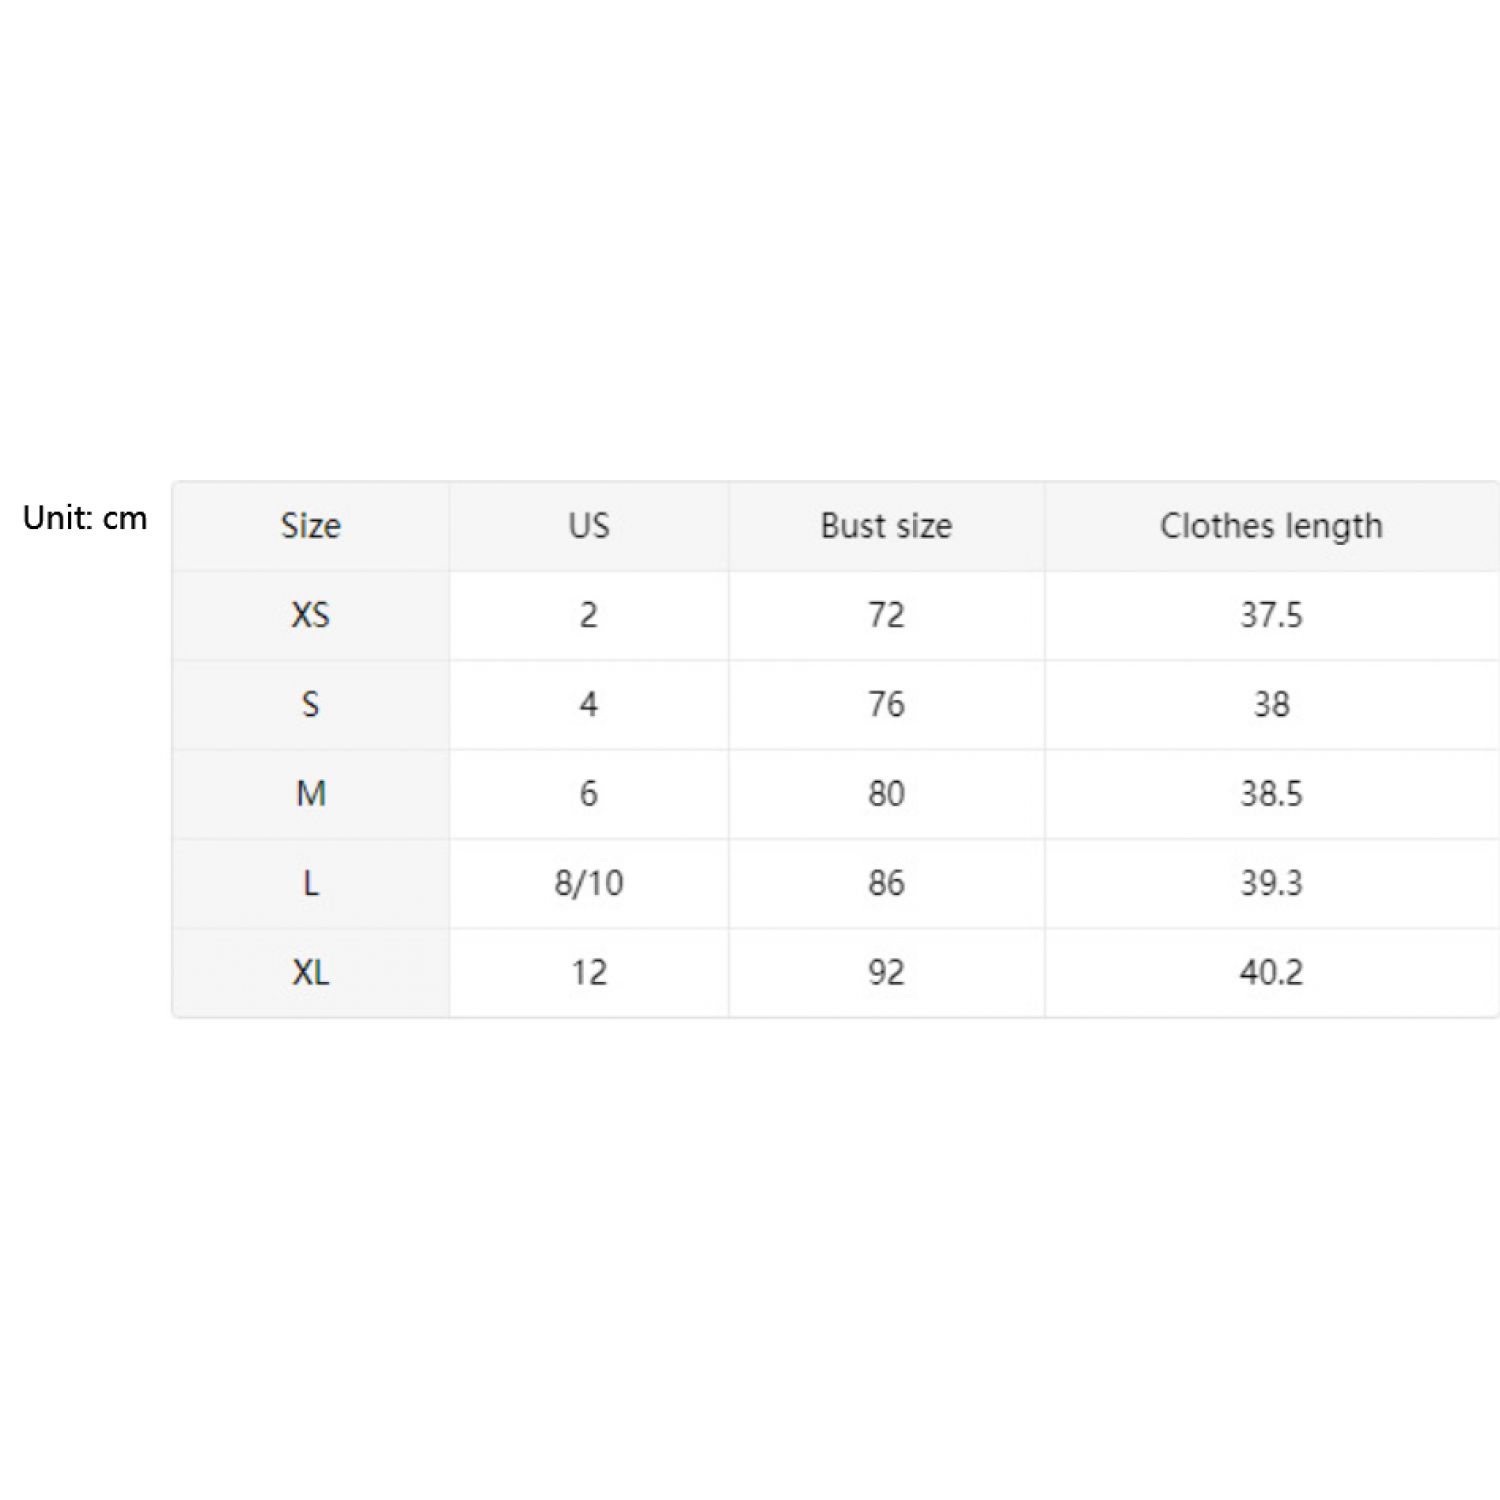This screenshot has height=1500, width=1500.
Task: Click the bust size 92 cell
Action: tap(886, 972)
